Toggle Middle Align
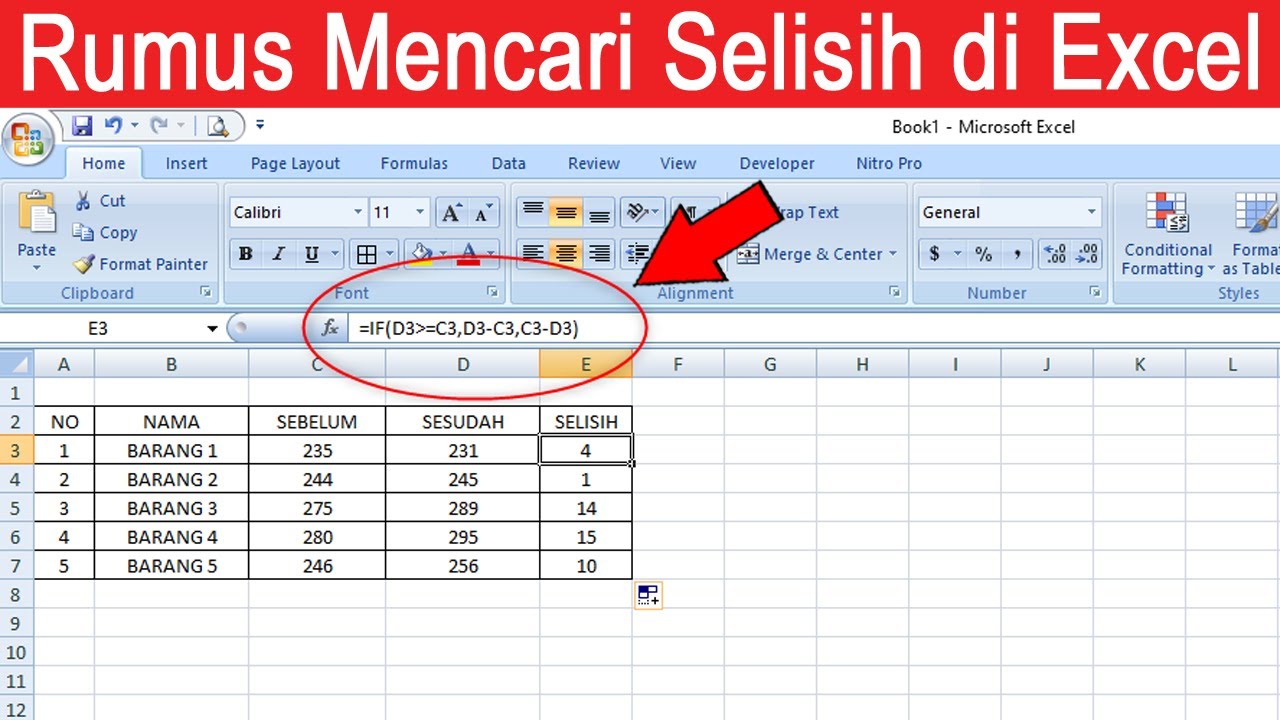 566,212
